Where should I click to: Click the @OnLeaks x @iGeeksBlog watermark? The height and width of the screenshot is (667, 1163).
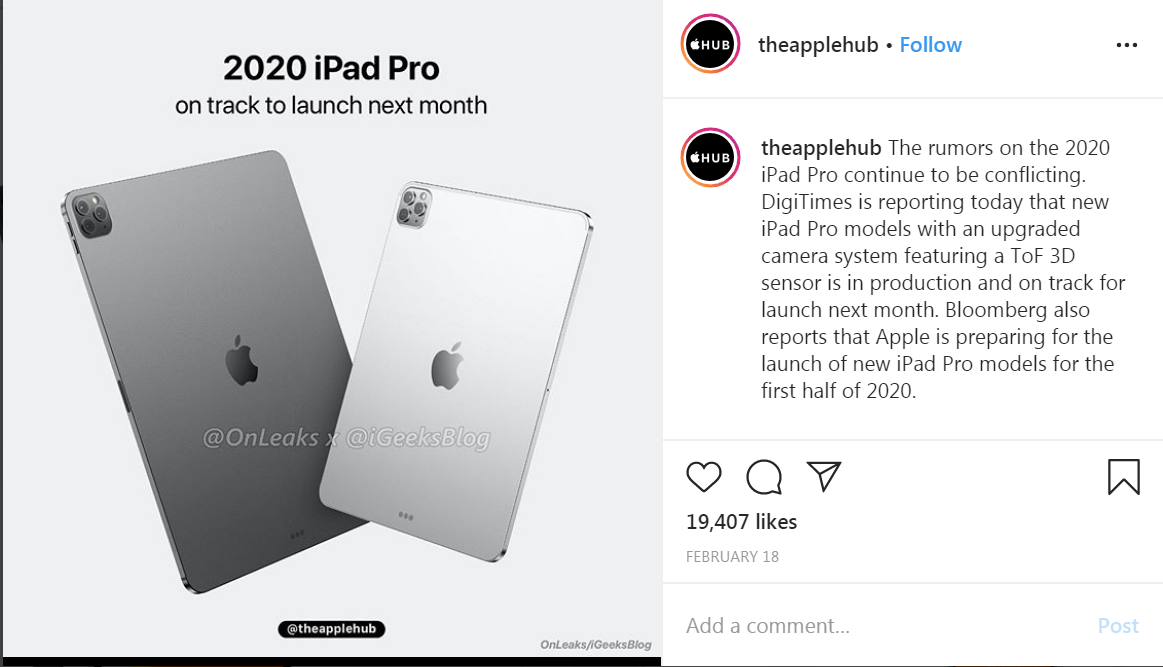[346, 438]
